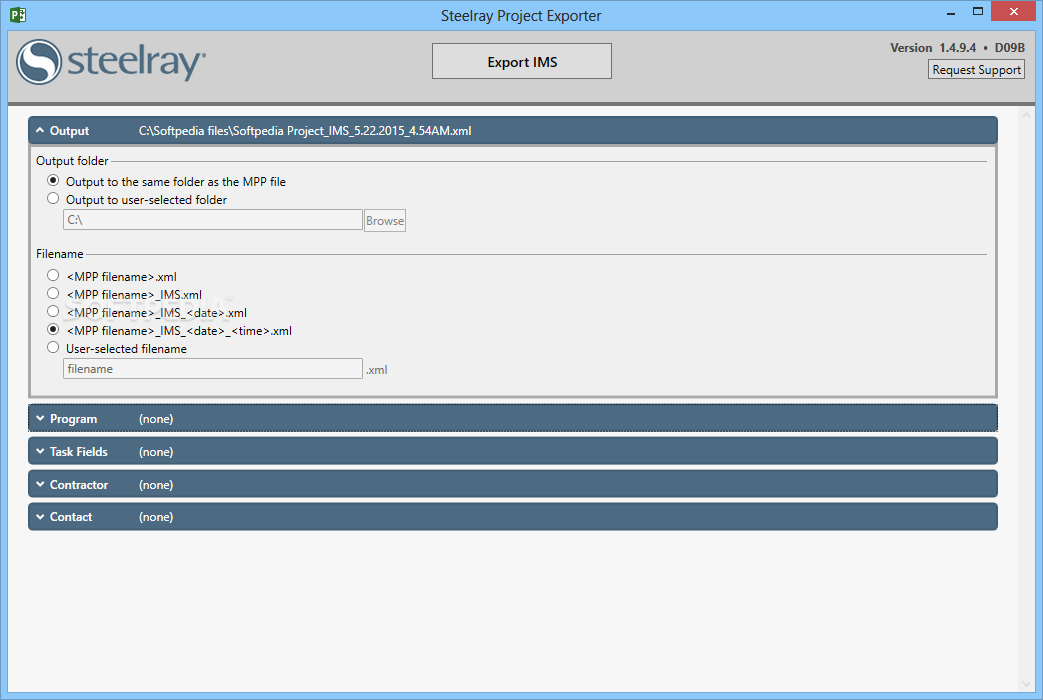Click the Browse button
The image size is (1043, 700).
[384, 220]
